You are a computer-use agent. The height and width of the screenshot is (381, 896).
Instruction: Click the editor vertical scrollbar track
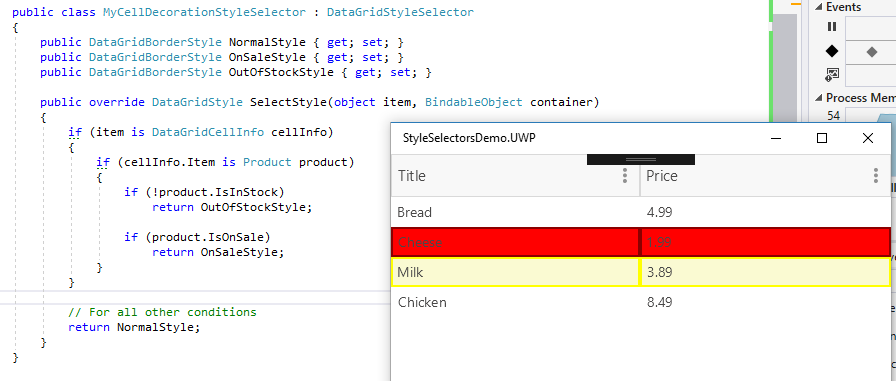point(785,69)
